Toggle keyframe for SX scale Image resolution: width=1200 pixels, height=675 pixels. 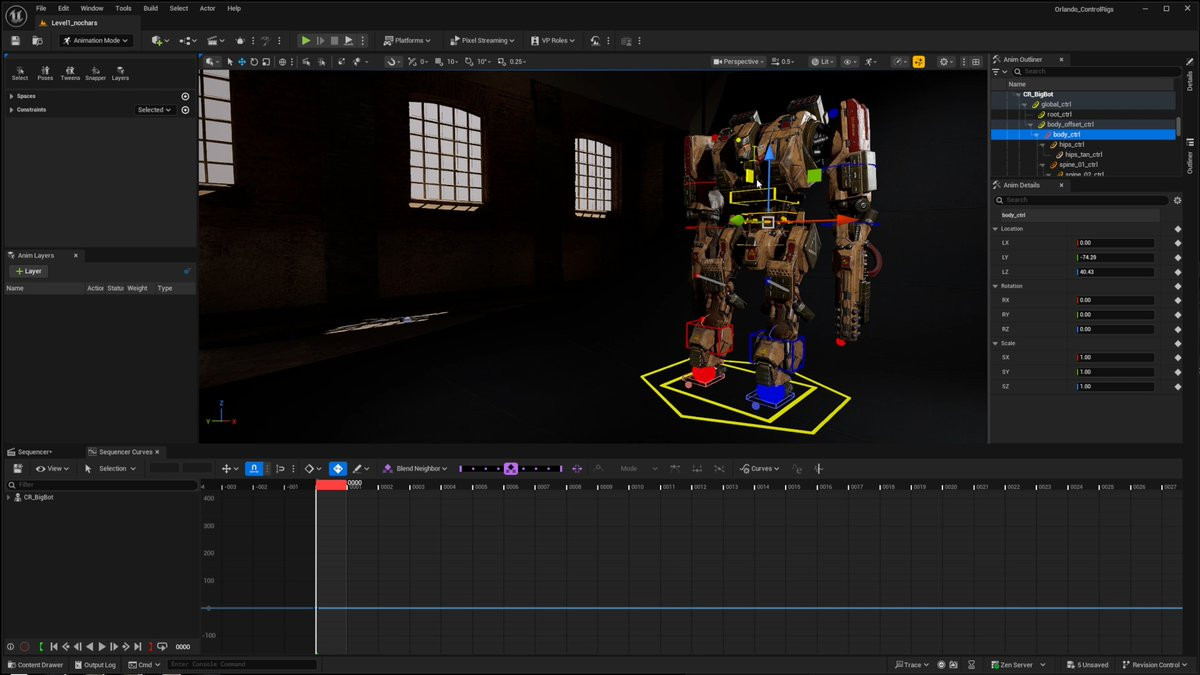click(x=1178, y=357)
